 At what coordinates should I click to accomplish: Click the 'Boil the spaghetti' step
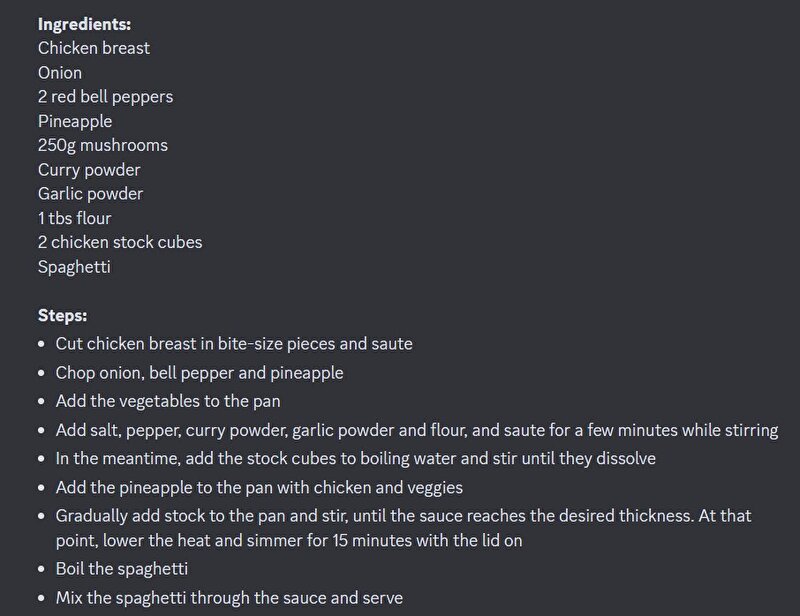[x=122, y=569]
